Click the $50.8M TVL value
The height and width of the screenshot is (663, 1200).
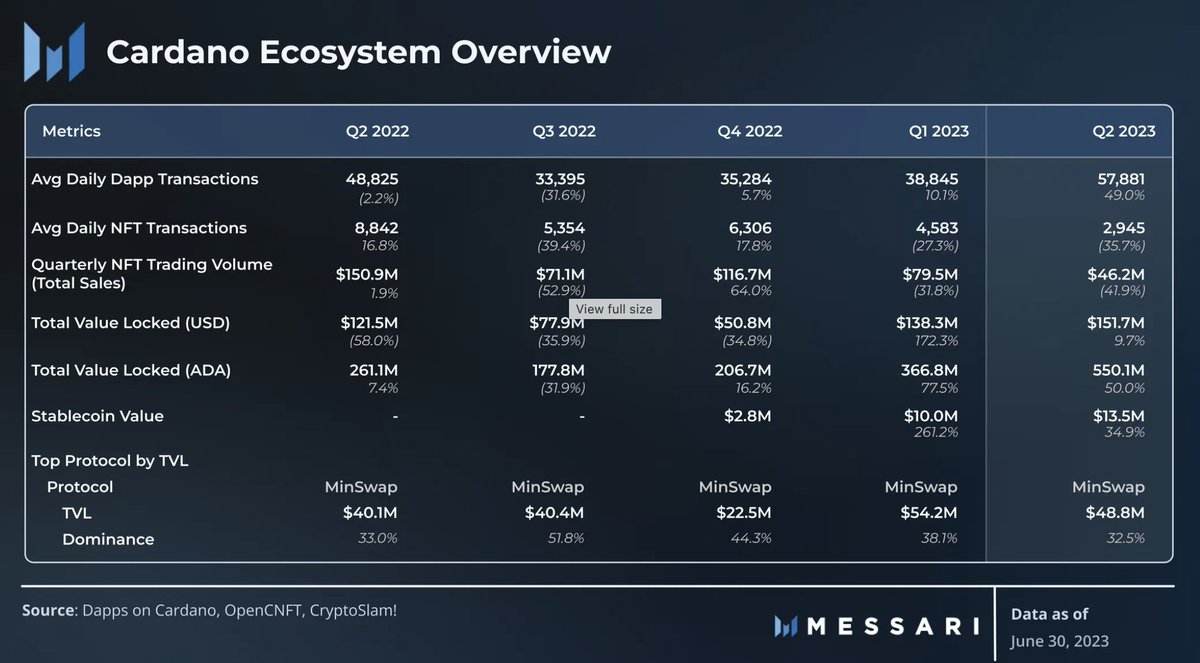click(744, 323)
